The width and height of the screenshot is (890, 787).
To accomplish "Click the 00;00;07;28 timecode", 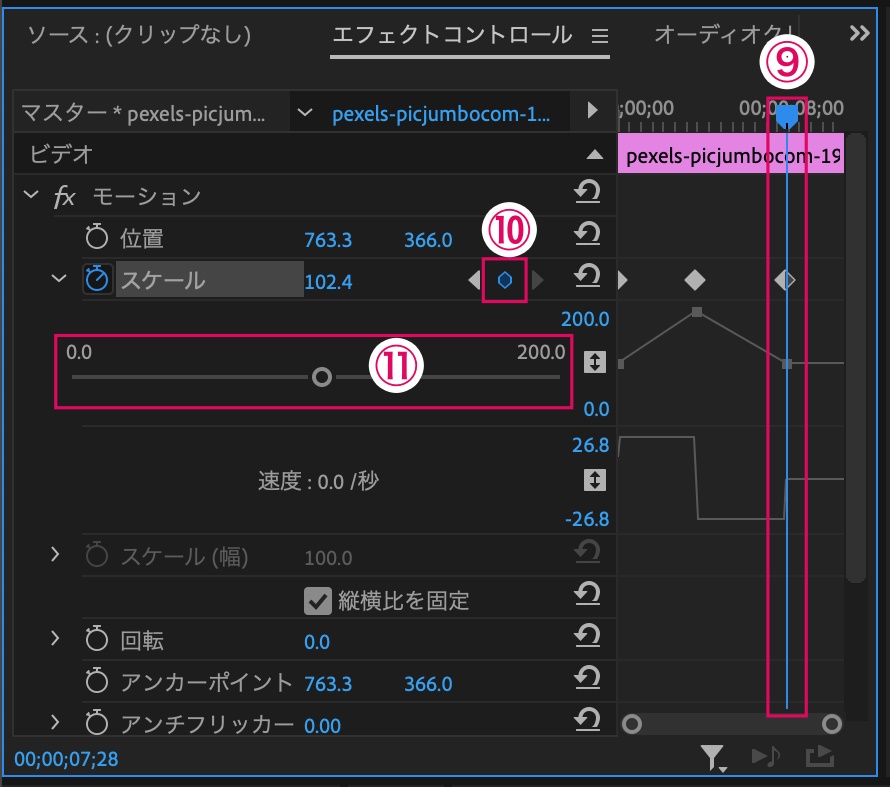I will [x=66, y=759].
